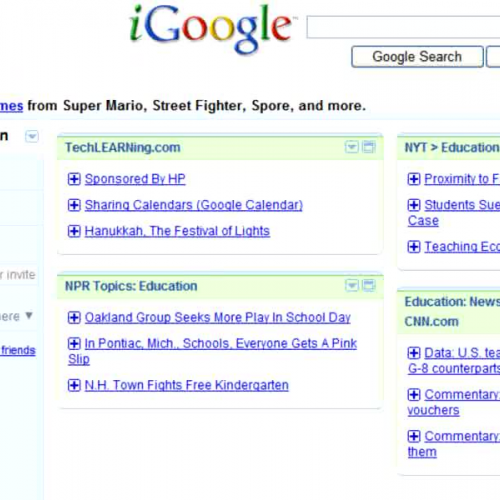
Task: Expand the In Pontiac, Mich. story
Action: tap(74, 343)
